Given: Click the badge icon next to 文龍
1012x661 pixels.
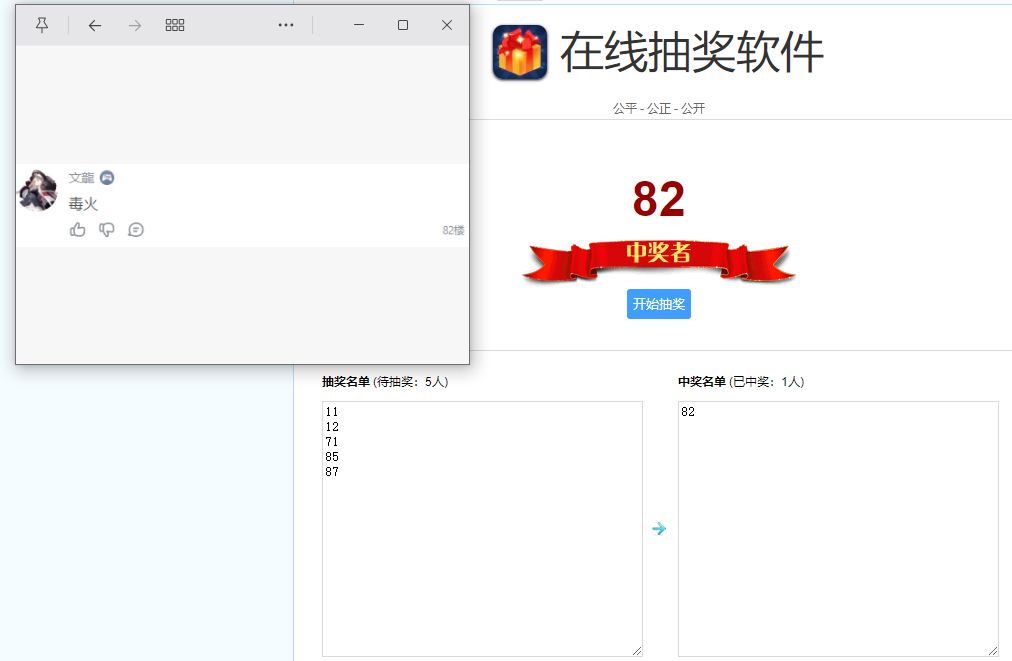Looking at the screenshot, I should (107, 178).
